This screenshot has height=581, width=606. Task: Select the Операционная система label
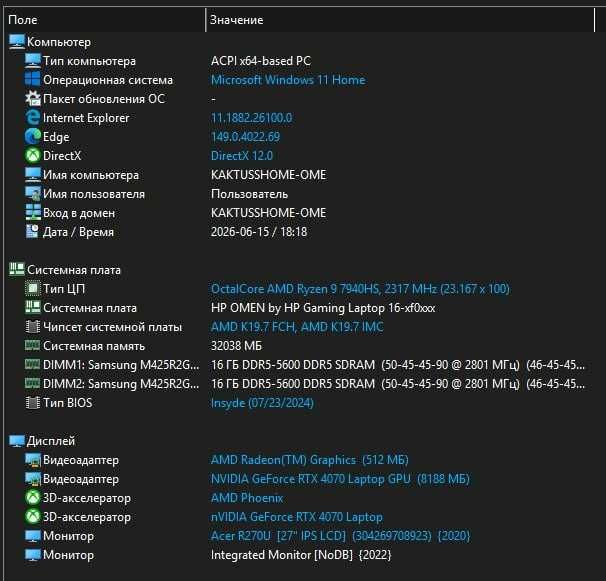coord(108,80)
